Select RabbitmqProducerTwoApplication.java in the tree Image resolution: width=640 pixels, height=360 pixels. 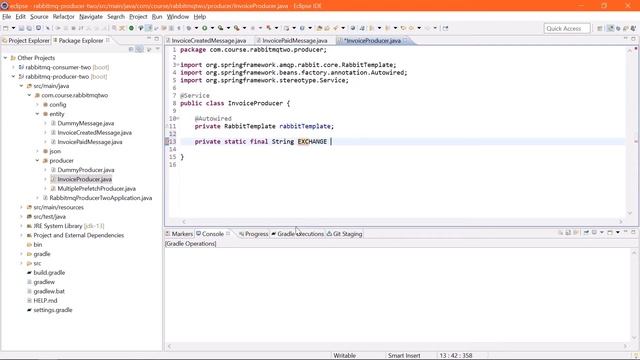100,198
